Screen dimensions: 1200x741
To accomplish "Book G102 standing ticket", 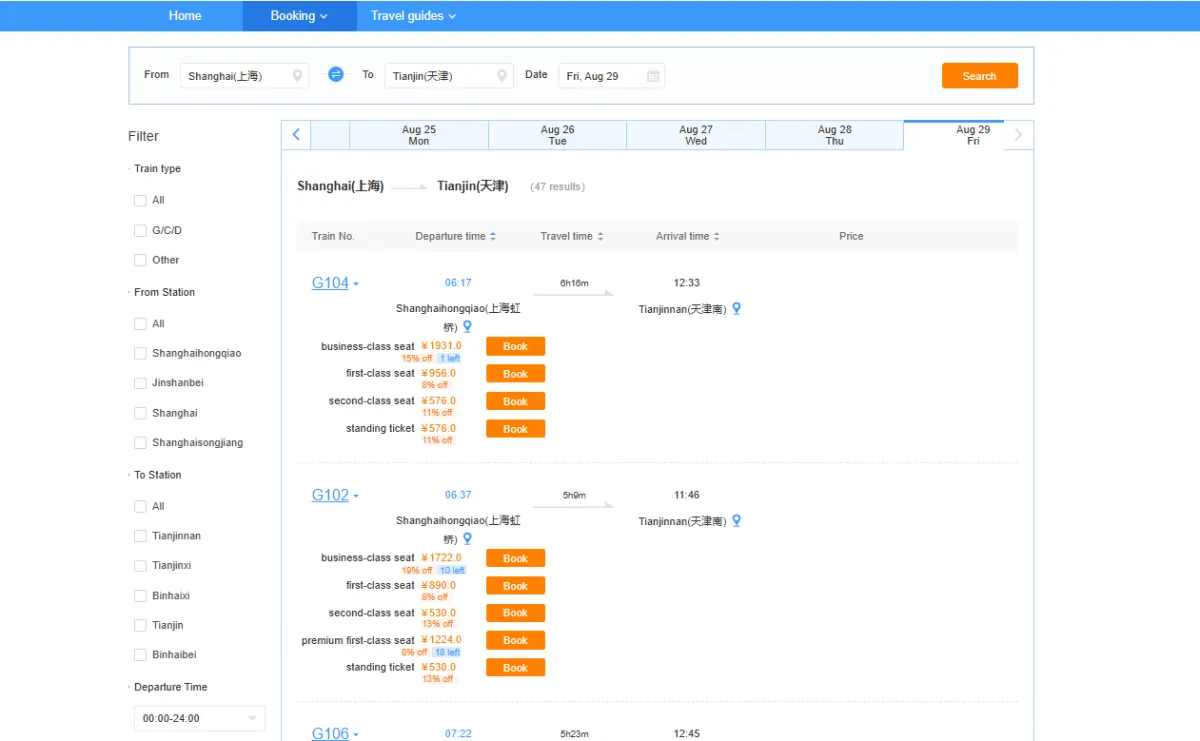I will pos(516,668).
